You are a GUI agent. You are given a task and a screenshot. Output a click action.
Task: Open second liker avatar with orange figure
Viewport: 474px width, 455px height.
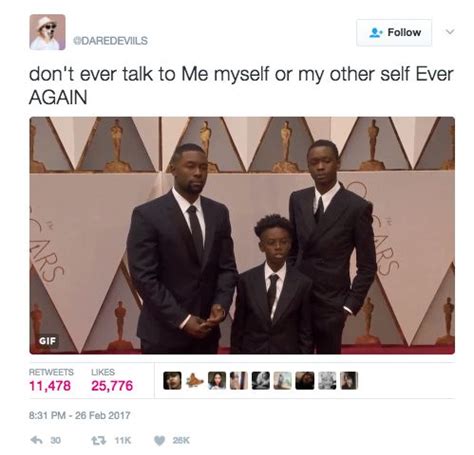[194, 381]
